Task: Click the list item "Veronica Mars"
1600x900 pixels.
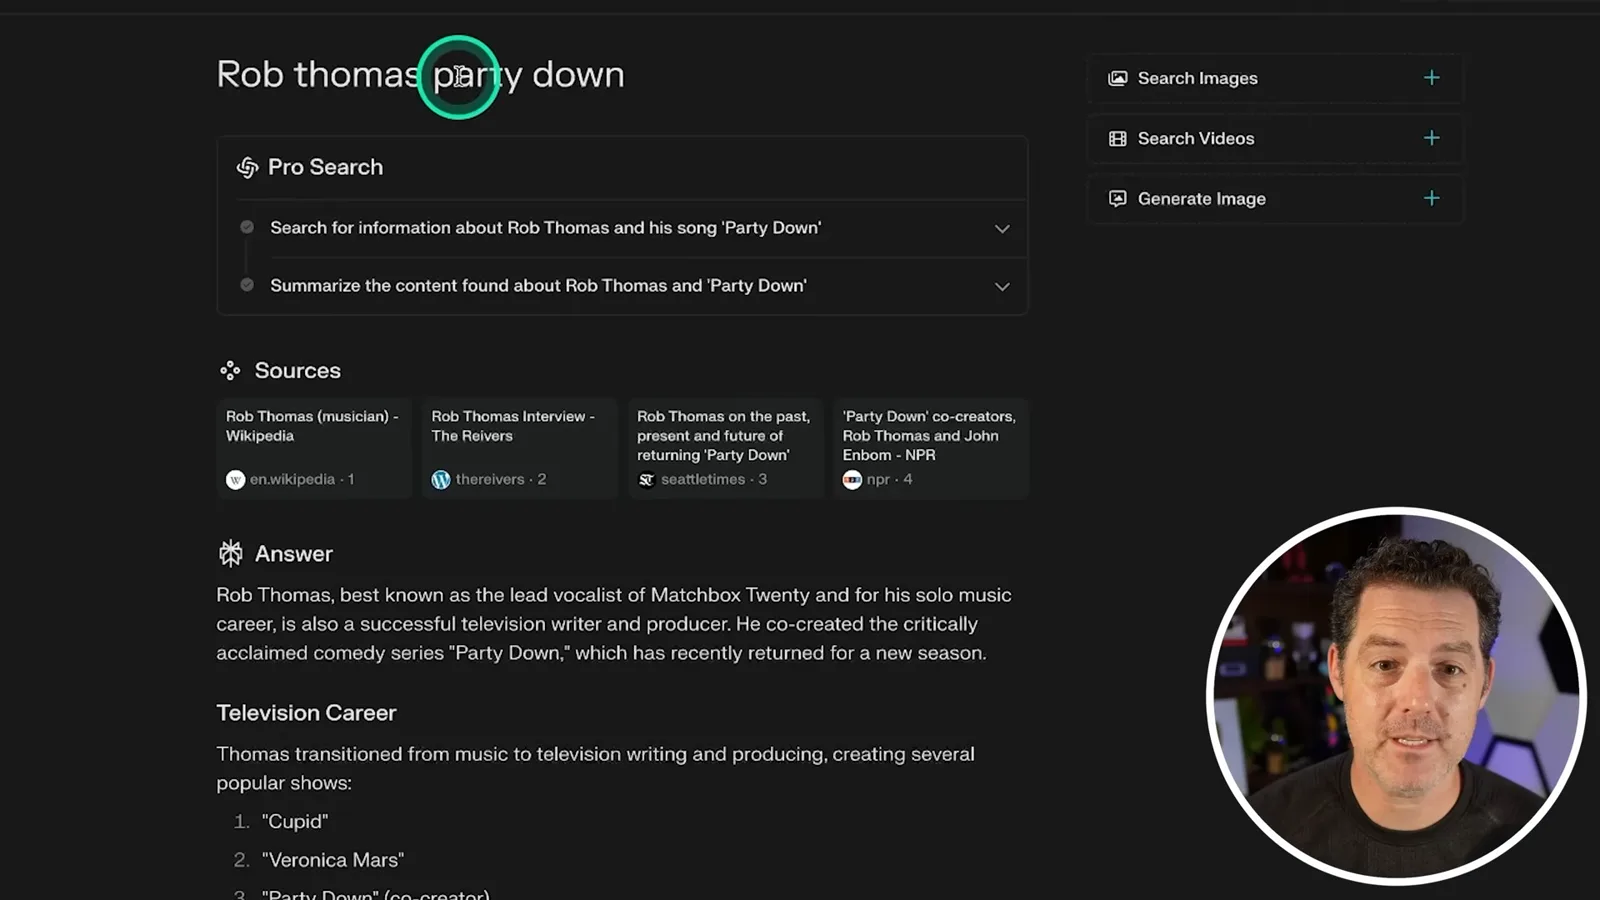Action: [x=333, y=860]
